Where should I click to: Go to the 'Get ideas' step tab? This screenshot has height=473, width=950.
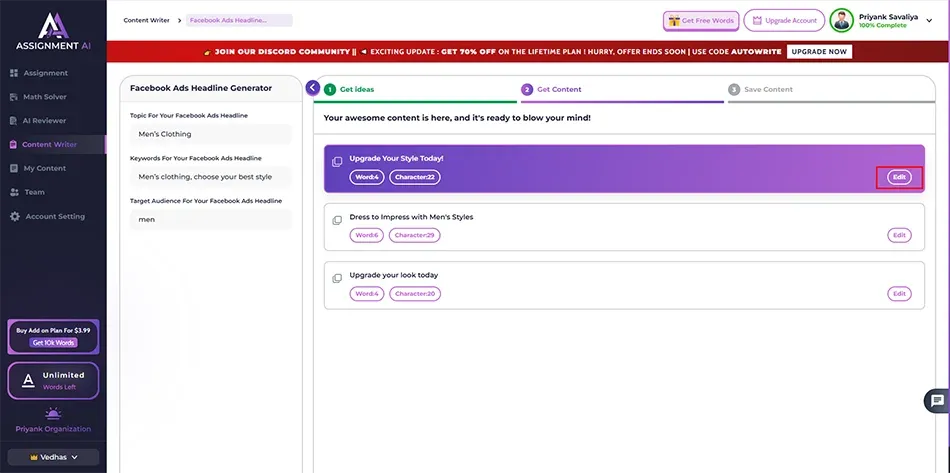(x=356, y=90)
